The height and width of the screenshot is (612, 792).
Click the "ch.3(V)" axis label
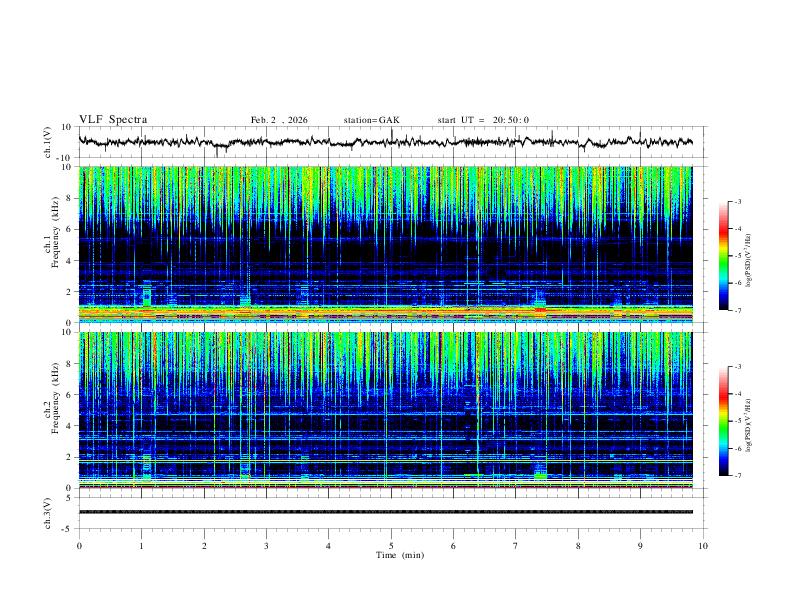[x=48, y=513]
